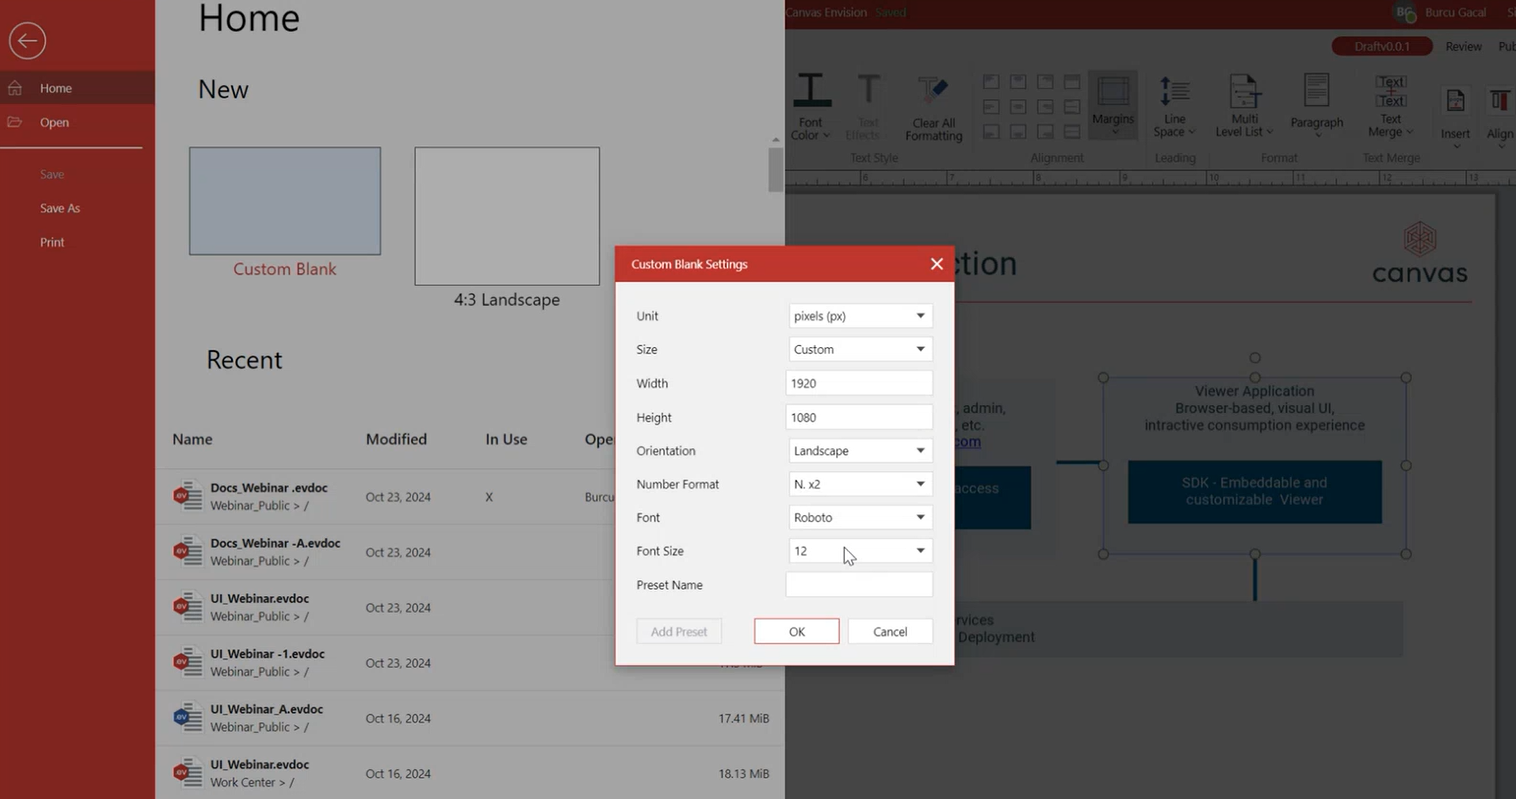
Task: Open the Multi Level List tool
Action: pyautogui.click(x=1243, y=92)
